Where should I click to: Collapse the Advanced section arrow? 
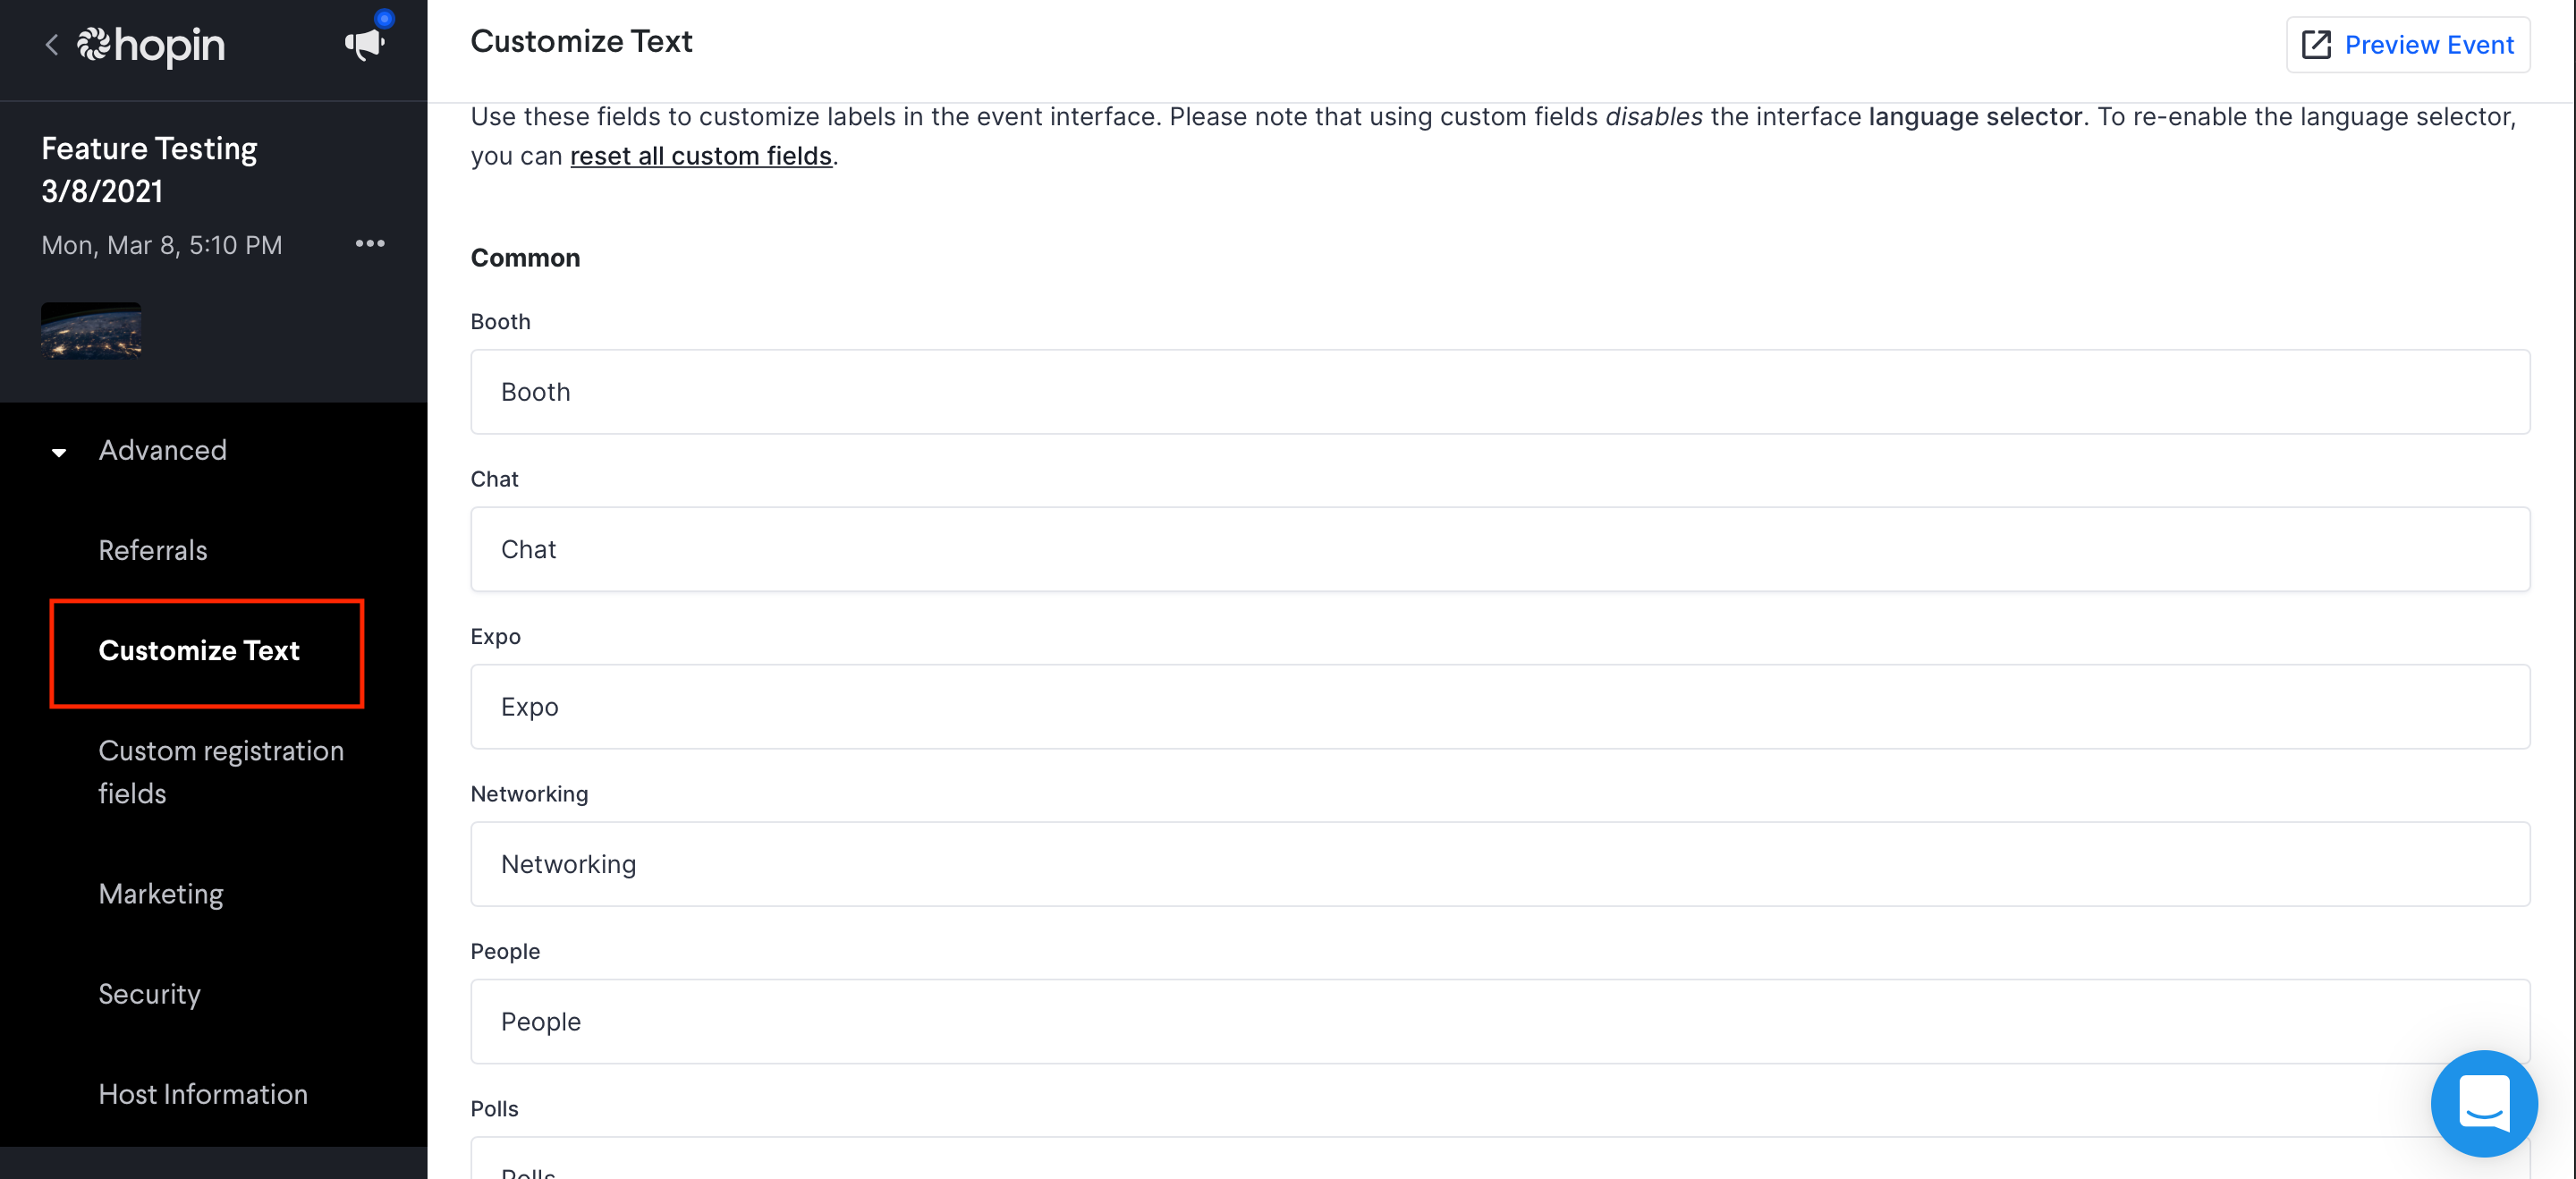[59, 452]
